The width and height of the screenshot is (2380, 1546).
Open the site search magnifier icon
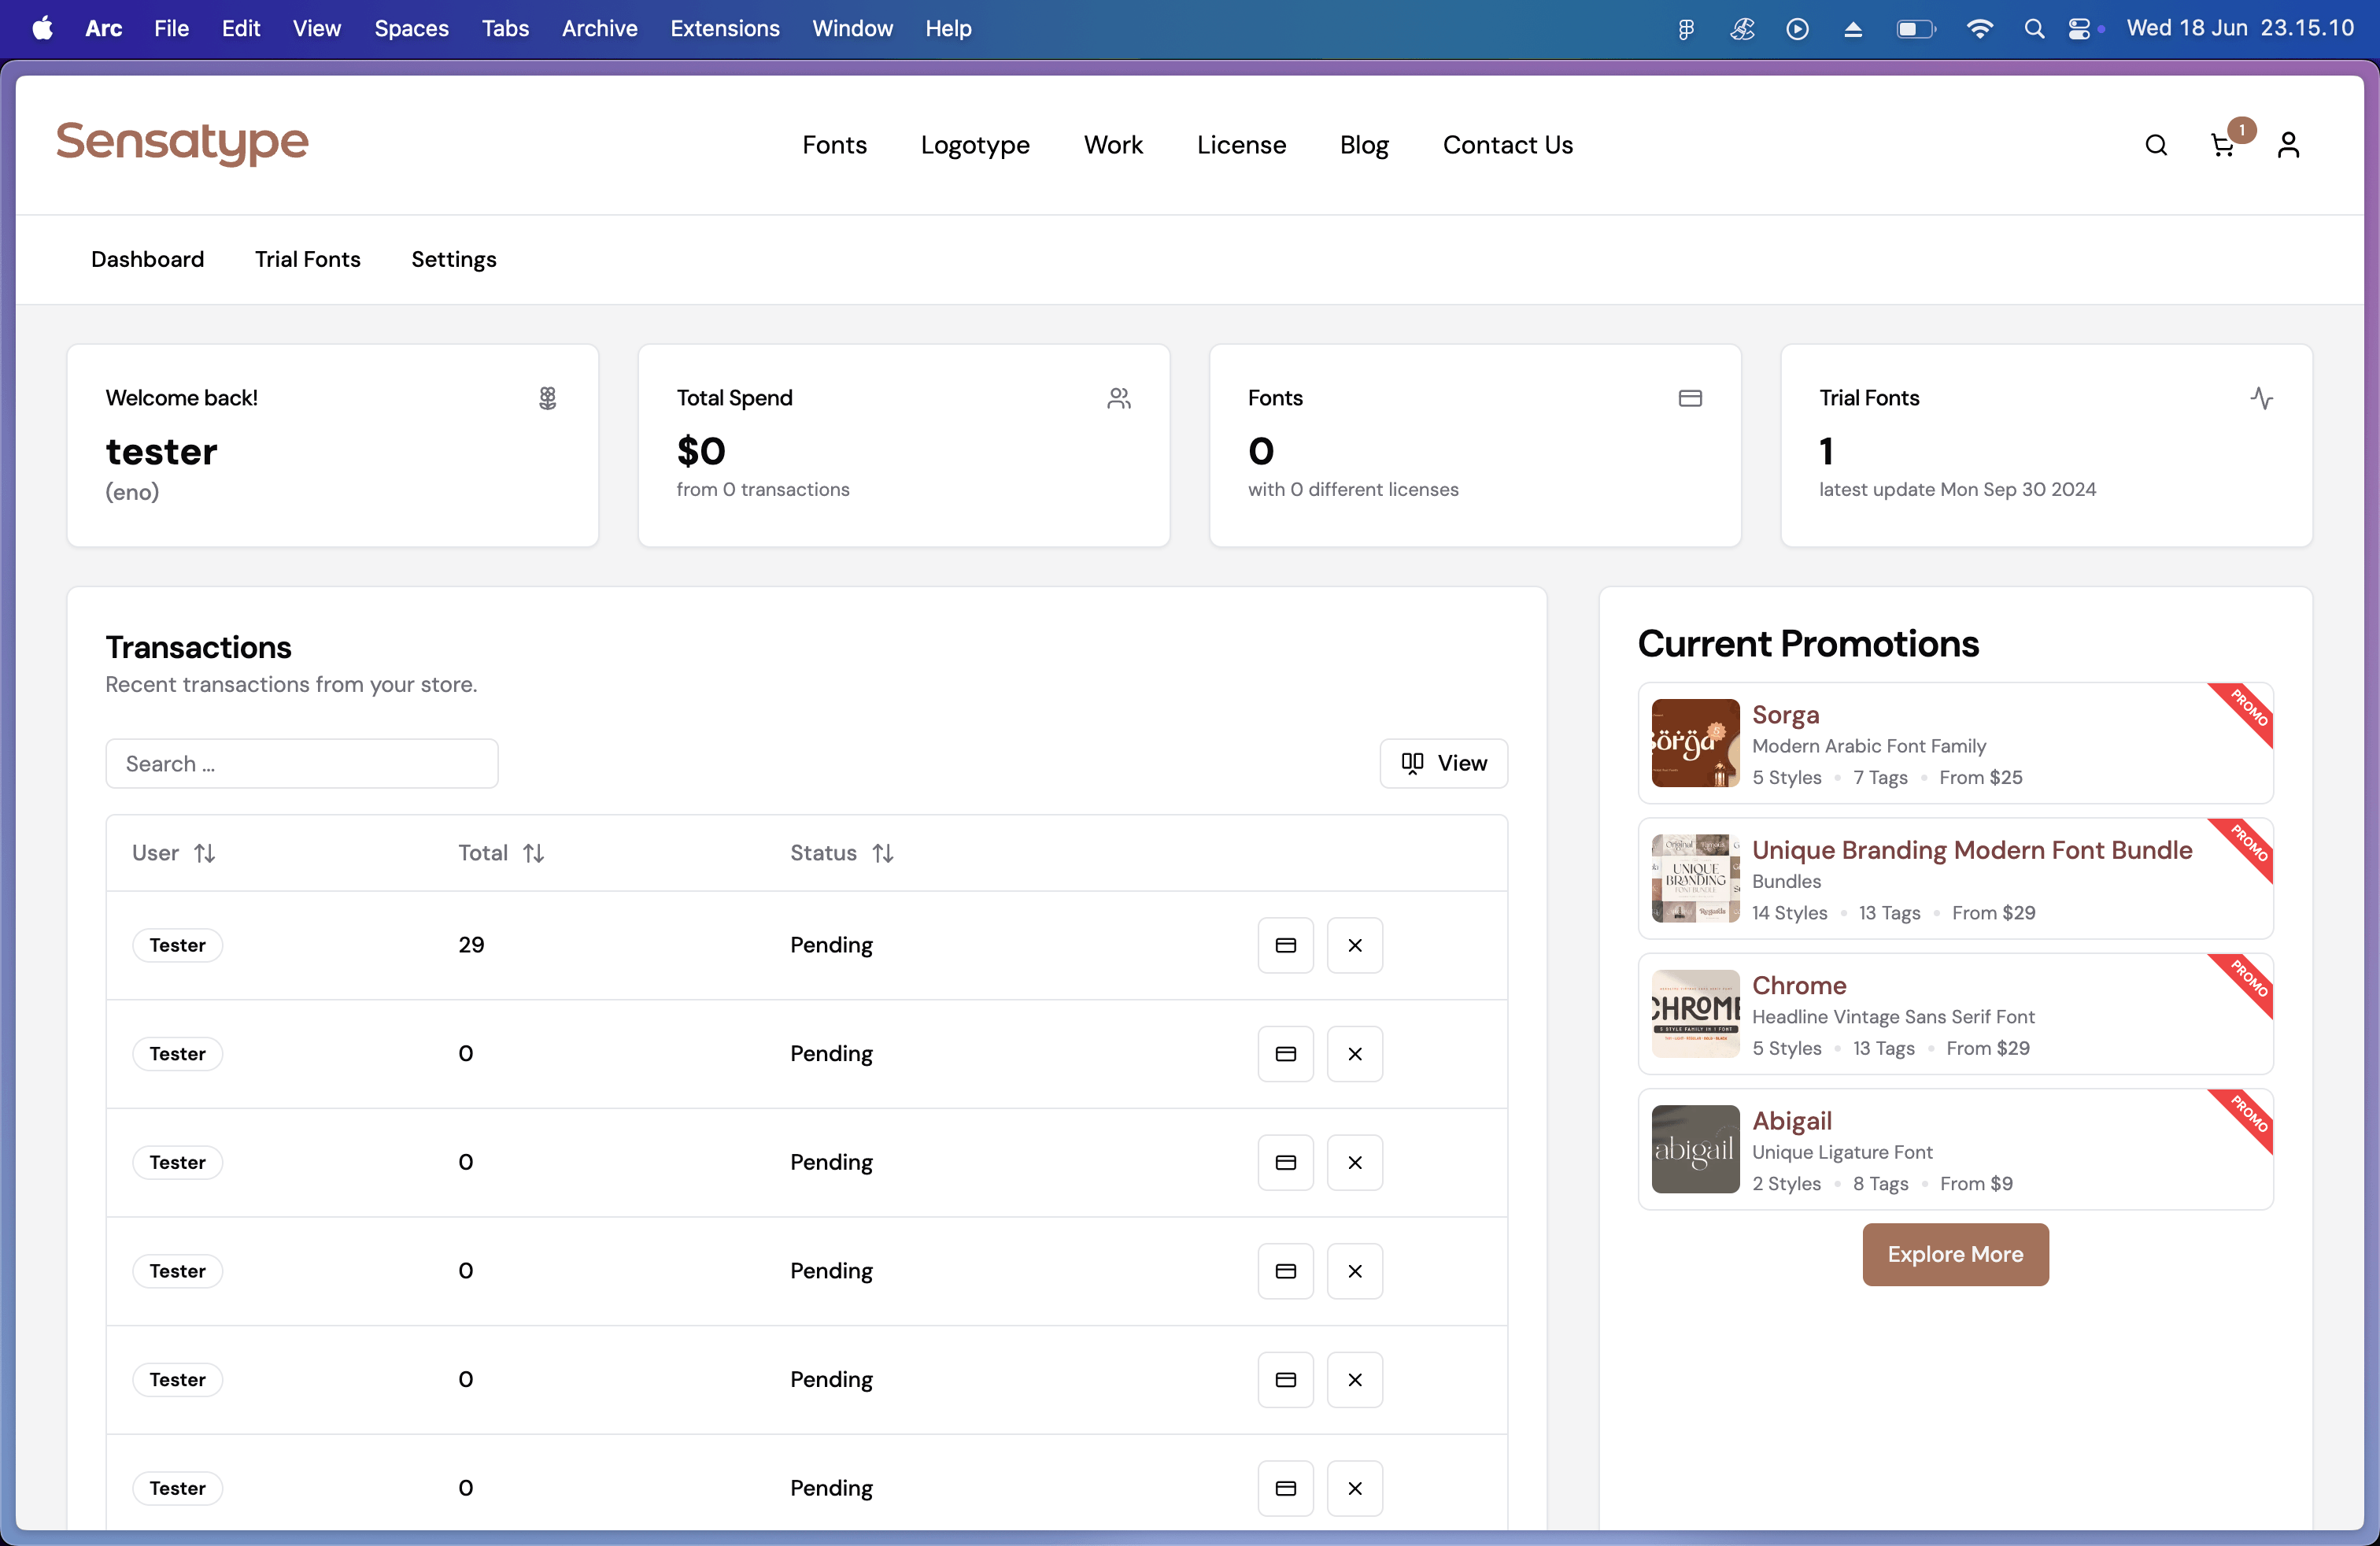click(x=2156, y=145)
